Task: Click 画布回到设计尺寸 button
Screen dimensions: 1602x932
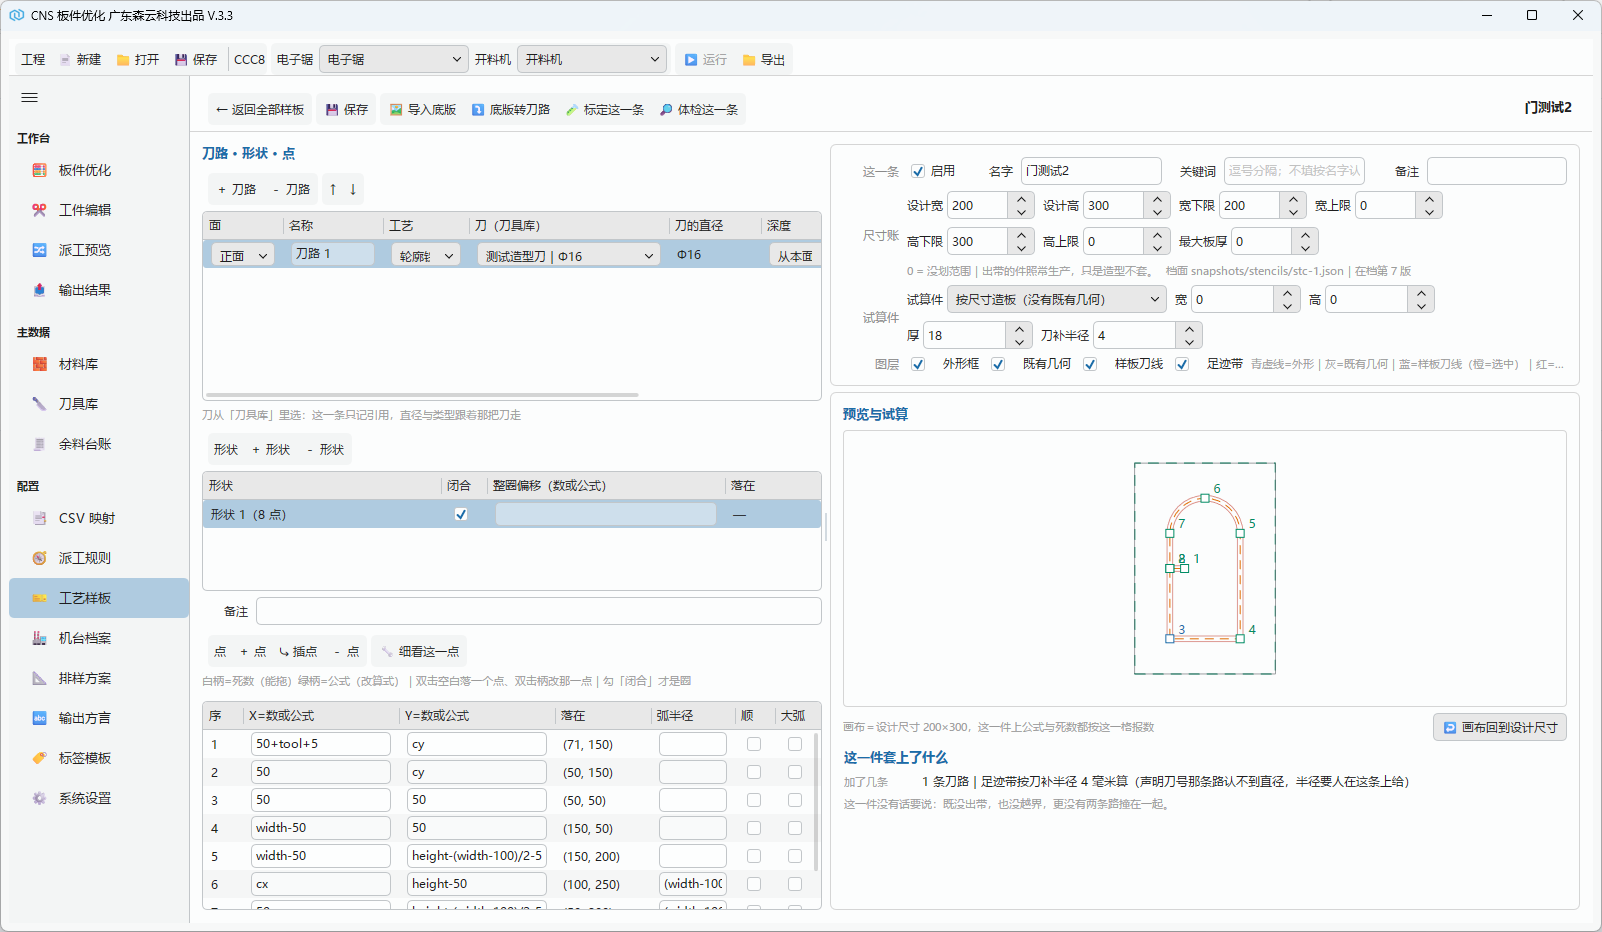Action: (x=1500, y=727)
